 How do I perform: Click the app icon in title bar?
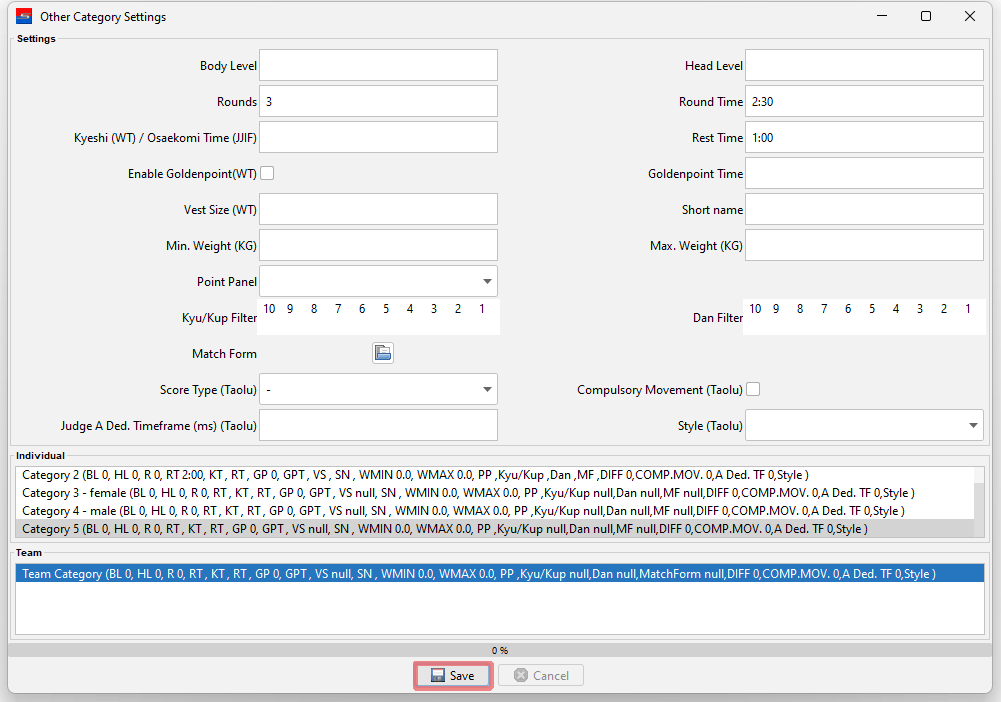[24, 17]
